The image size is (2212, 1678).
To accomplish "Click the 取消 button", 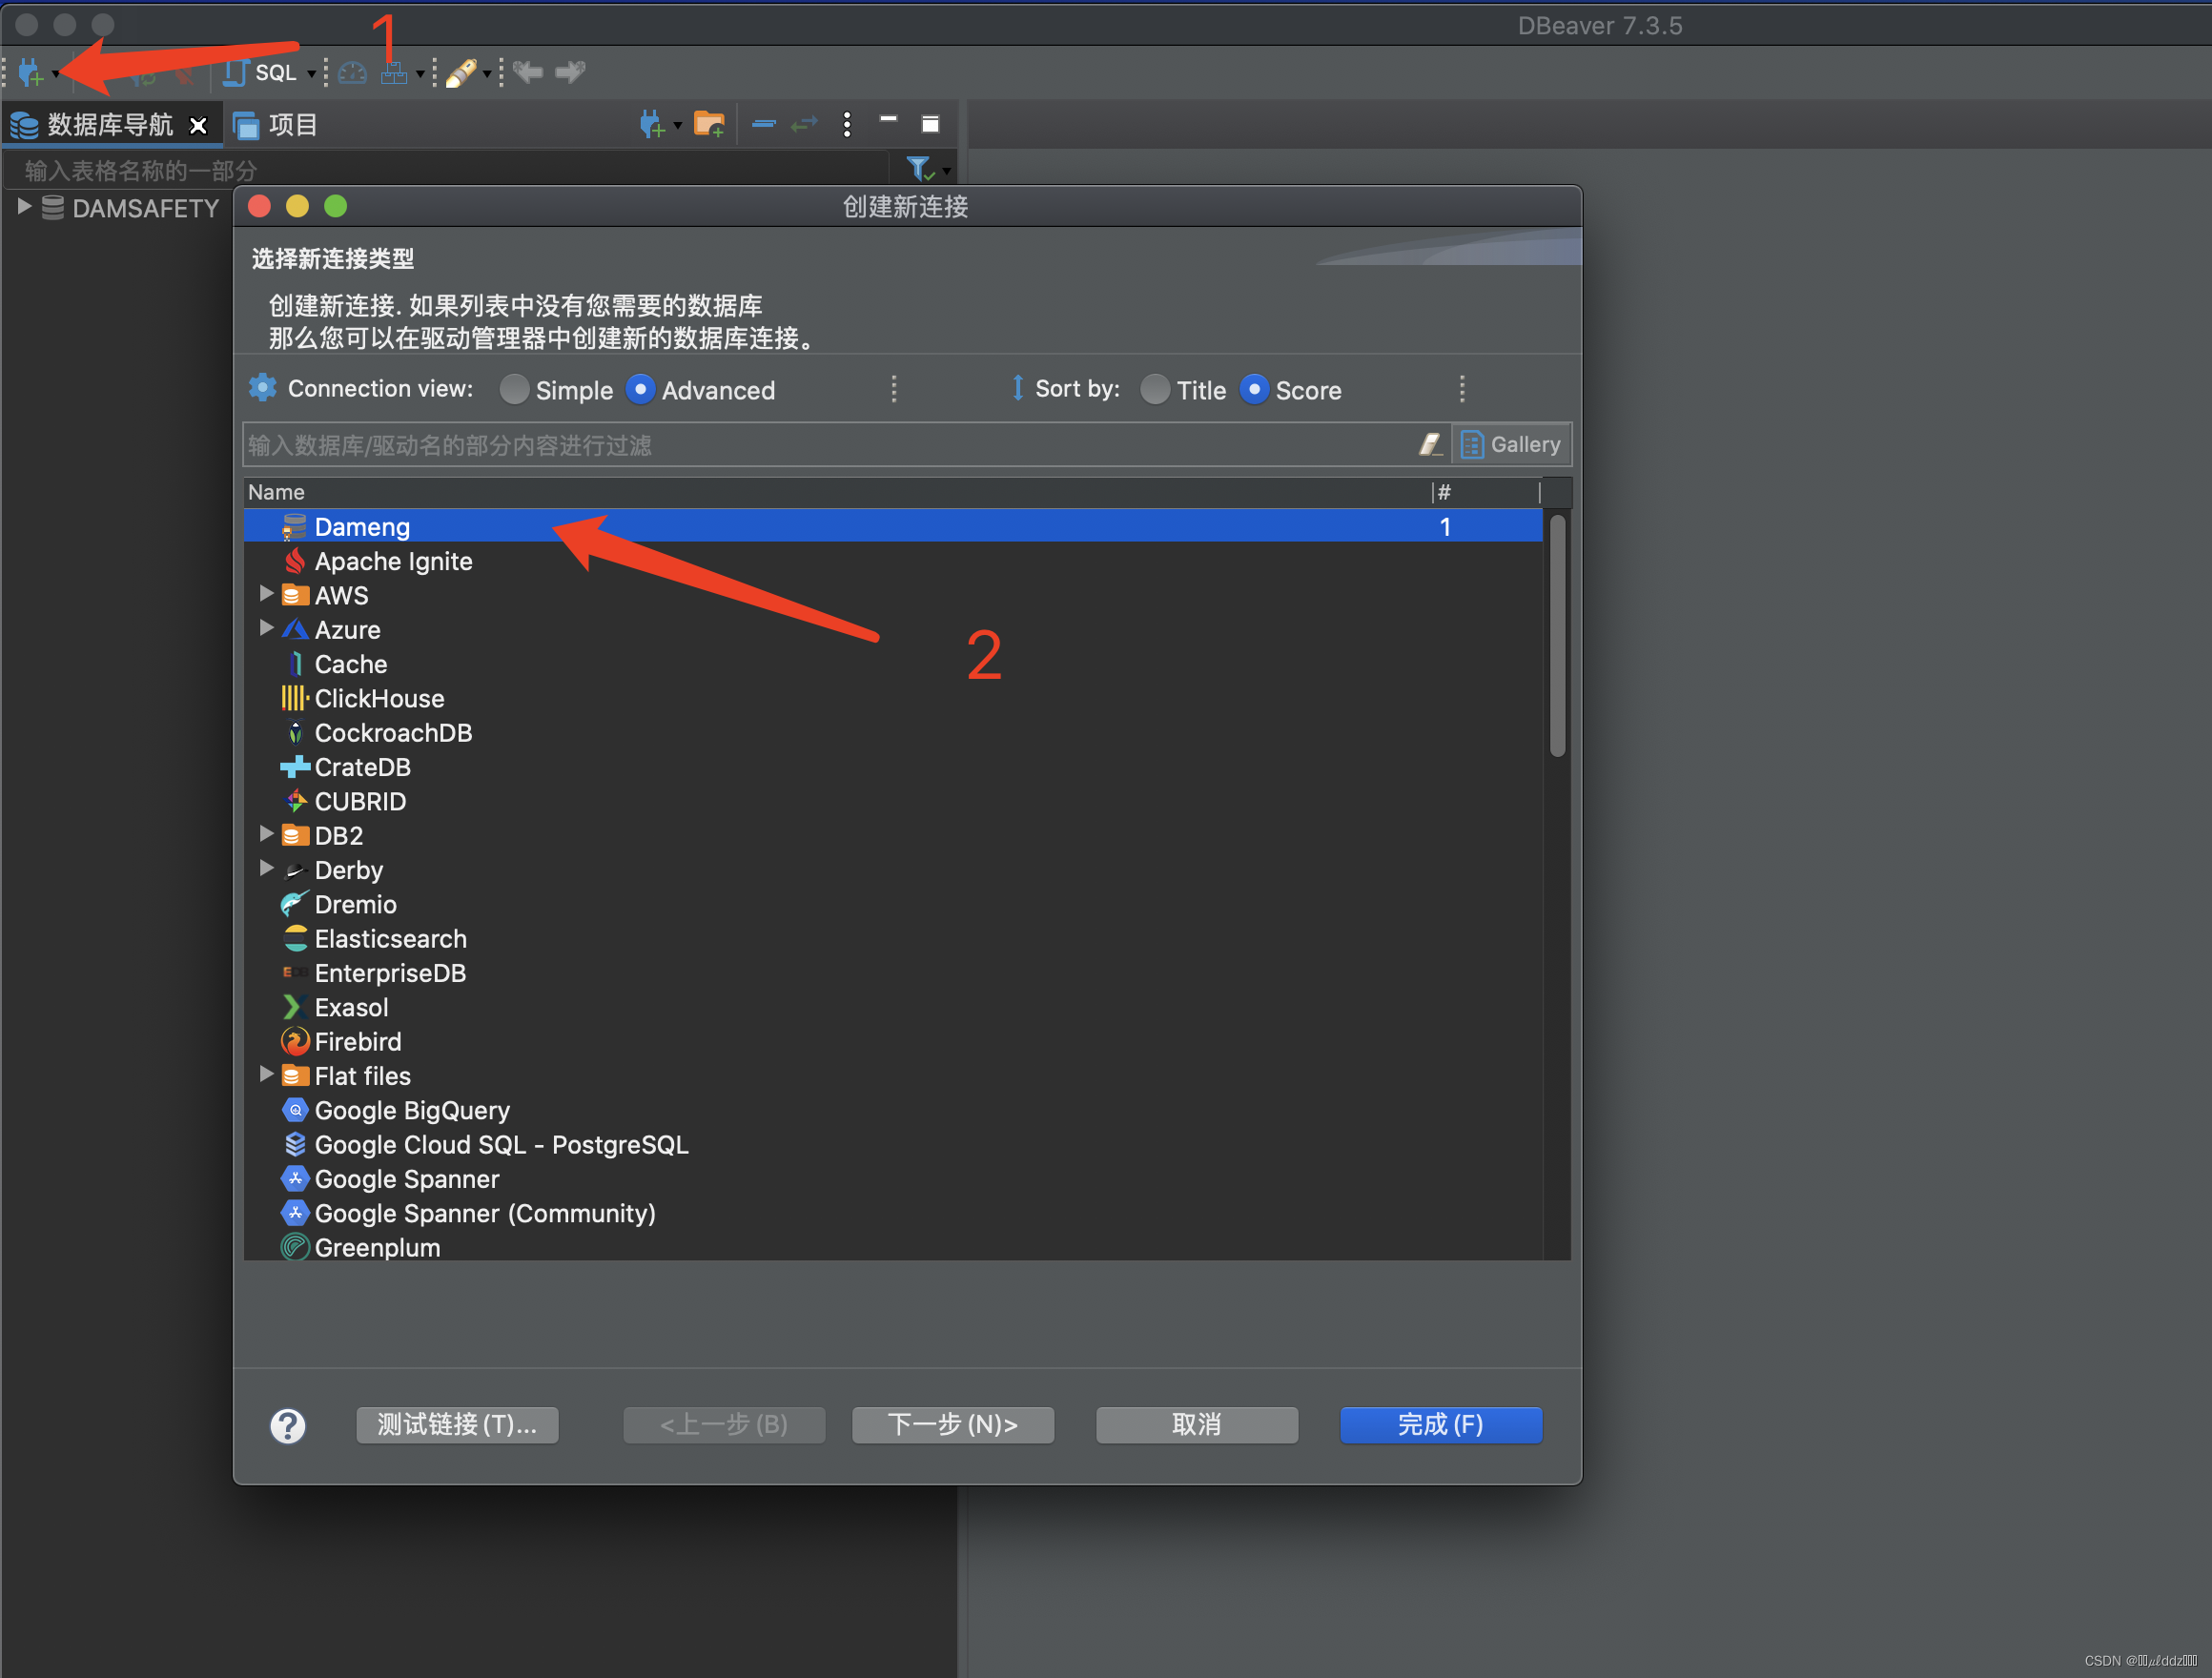I will tap(1197, 1425).
